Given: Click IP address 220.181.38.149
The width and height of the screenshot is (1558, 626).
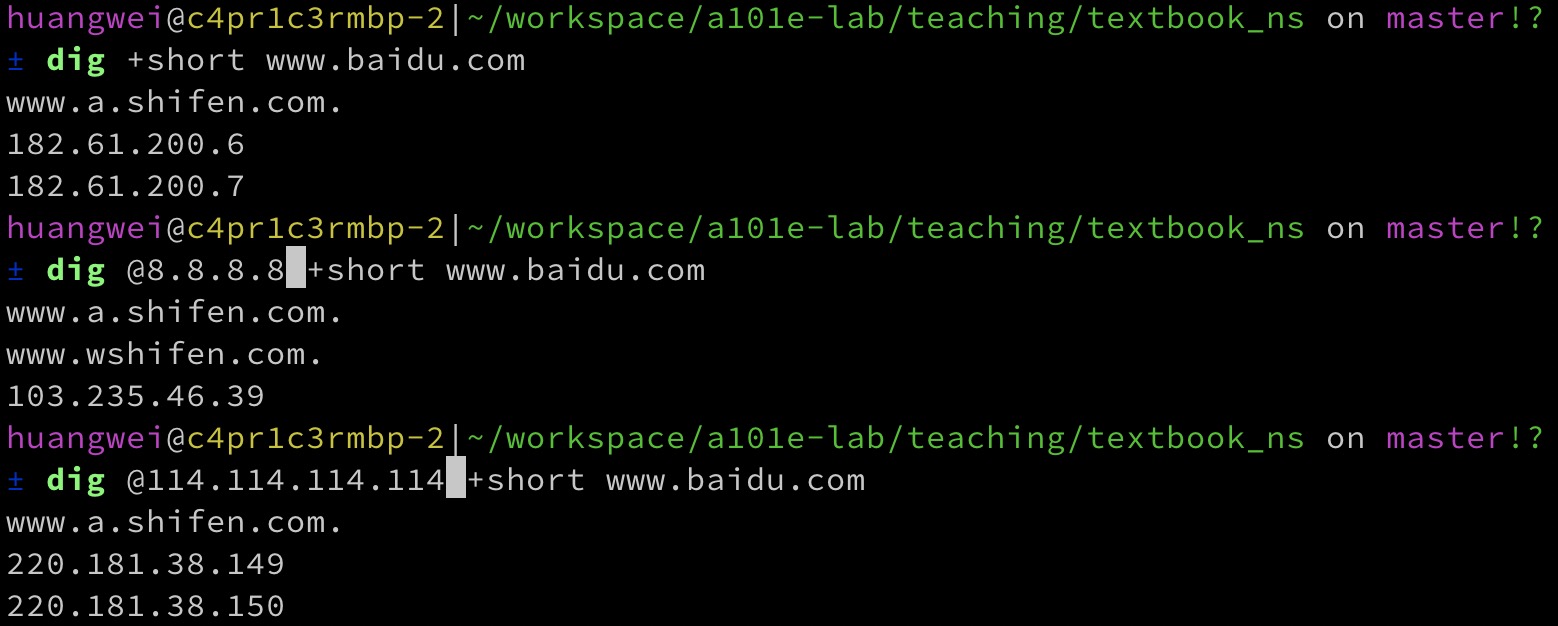Looking at the screenshot, I should pyautogui.click(x=146, y=564).
